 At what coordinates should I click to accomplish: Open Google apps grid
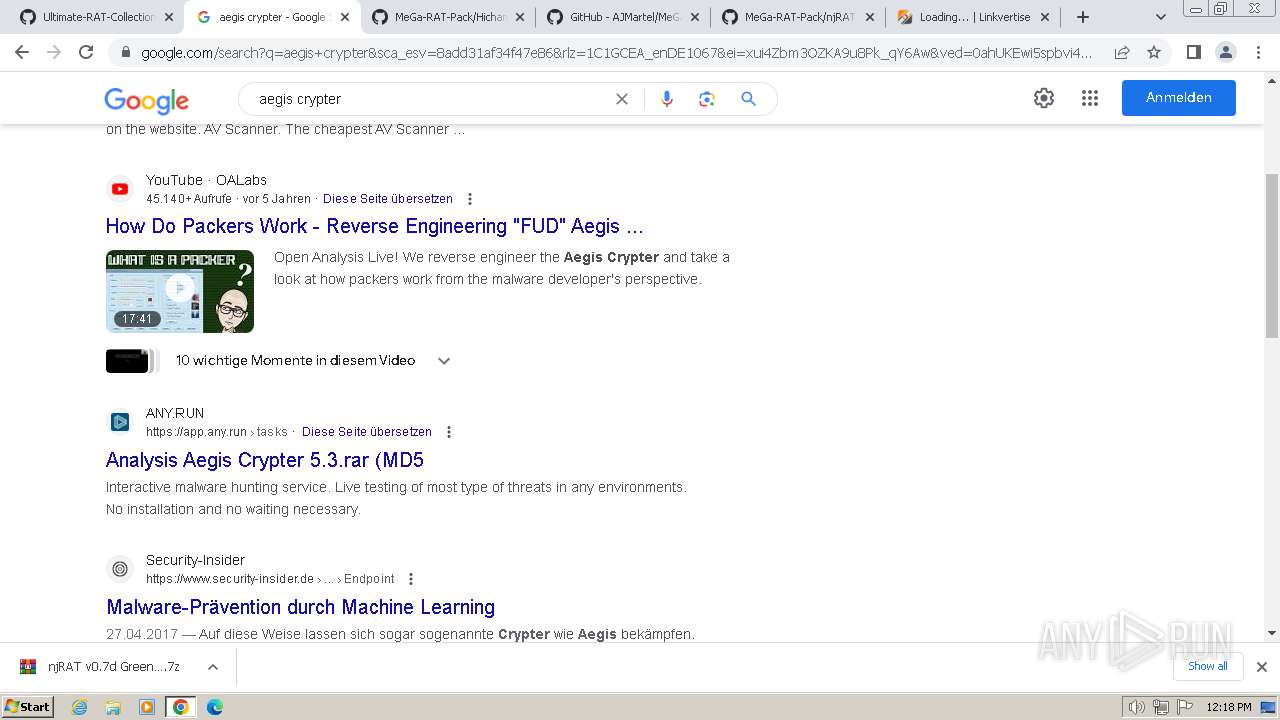[x=1090, y=98]
